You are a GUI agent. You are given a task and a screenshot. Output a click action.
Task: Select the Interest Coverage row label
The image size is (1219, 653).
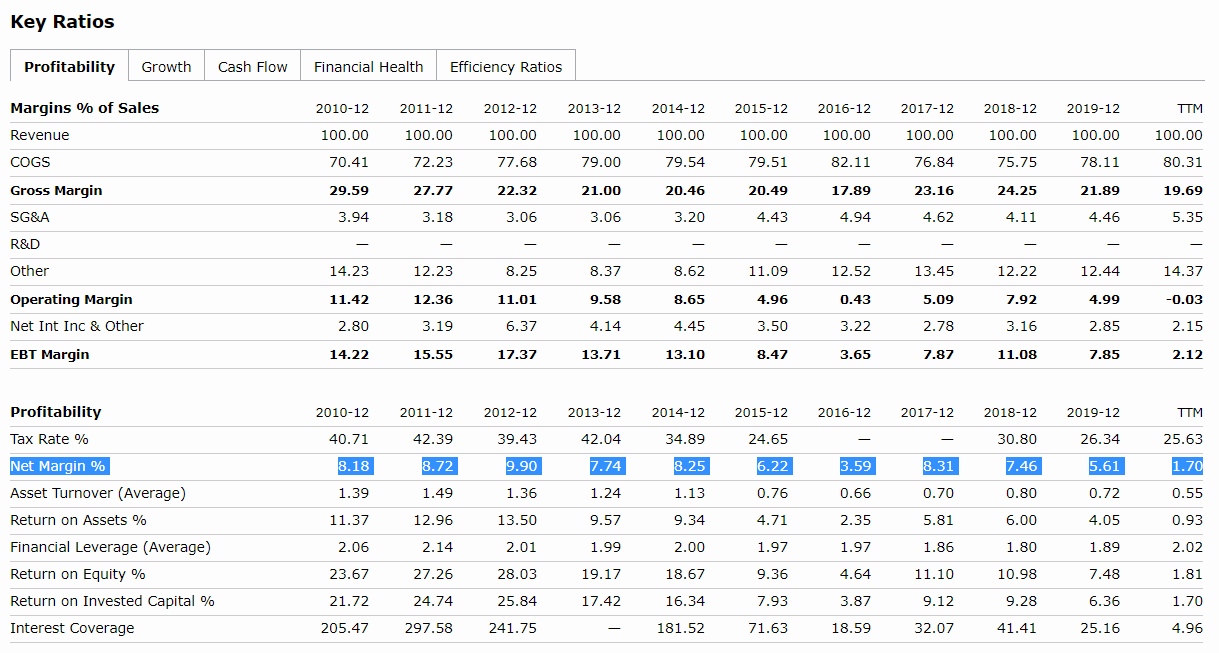tap(72, 628)
